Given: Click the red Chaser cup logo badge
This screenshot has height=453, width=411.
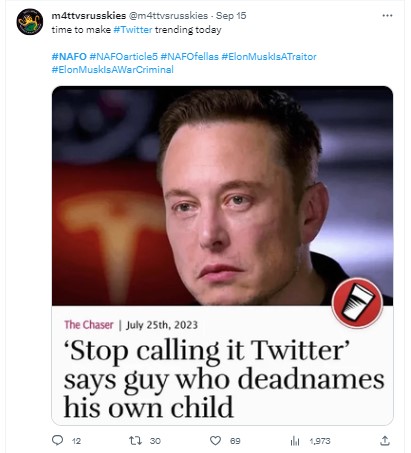Looking at the screenshot, I should (357, 303).
